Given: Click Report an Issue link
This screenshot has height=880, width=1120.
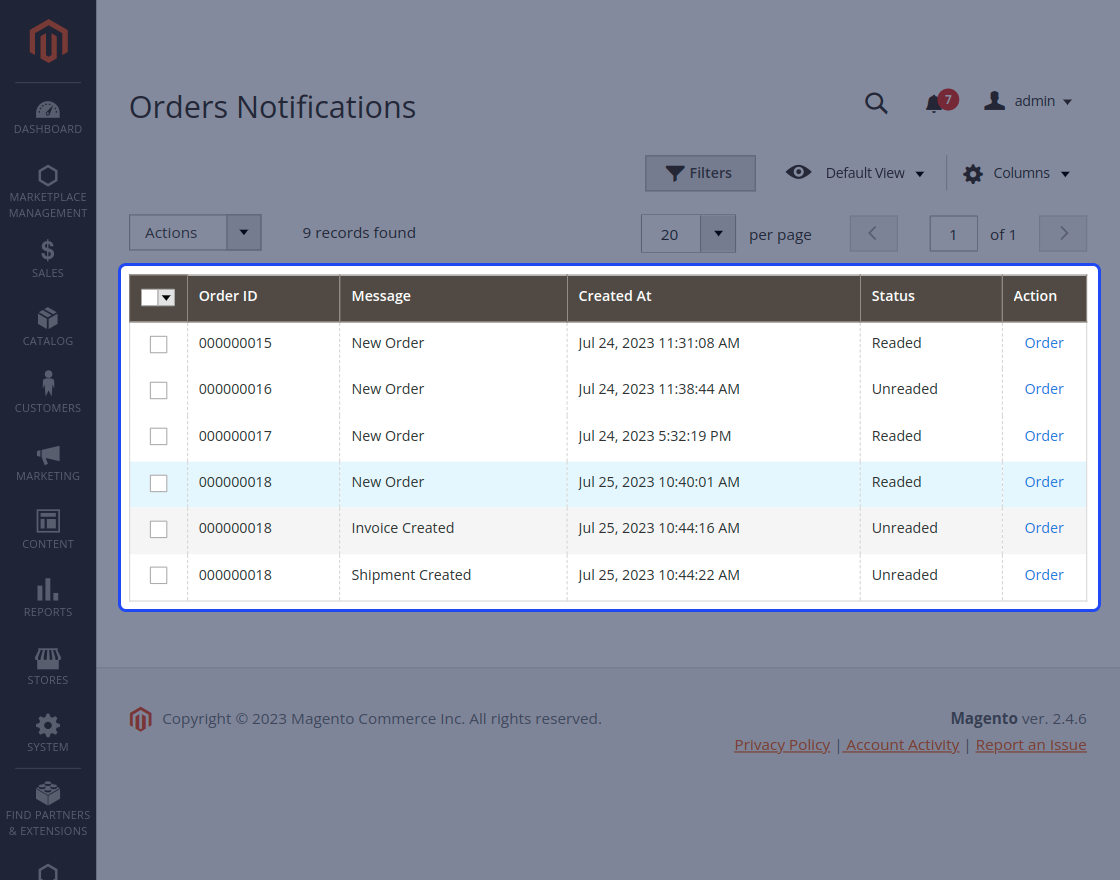Looking at the screenshot, I should (1031, 744).
